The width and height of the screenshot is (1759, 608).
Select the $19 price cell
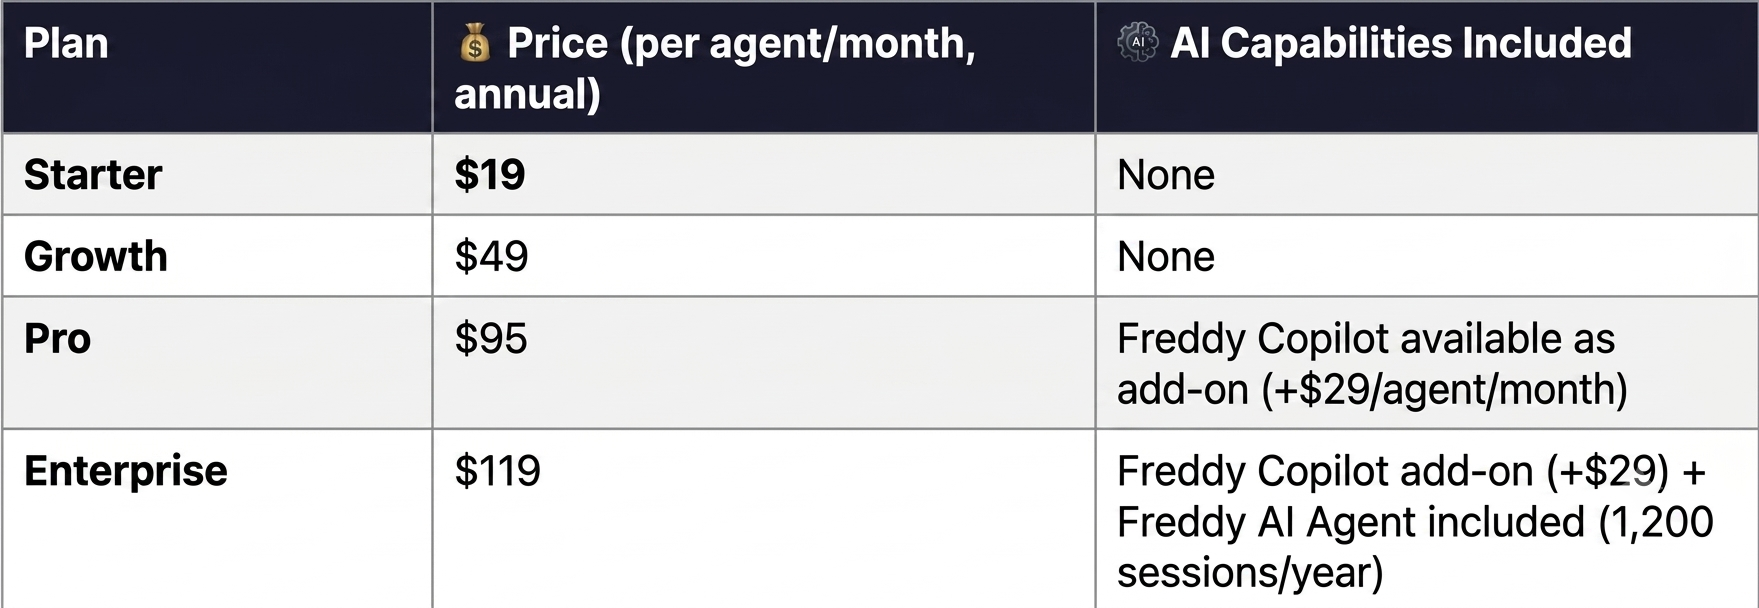764,174
